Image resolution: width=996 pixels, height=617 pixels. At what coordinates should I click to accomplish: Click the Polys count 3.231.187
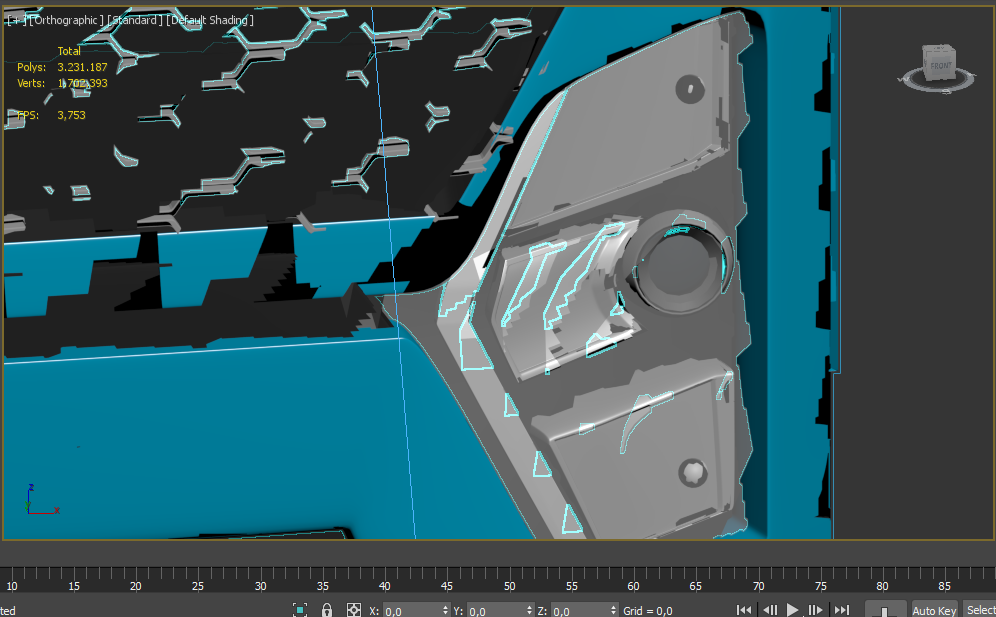tap(82, 67)
